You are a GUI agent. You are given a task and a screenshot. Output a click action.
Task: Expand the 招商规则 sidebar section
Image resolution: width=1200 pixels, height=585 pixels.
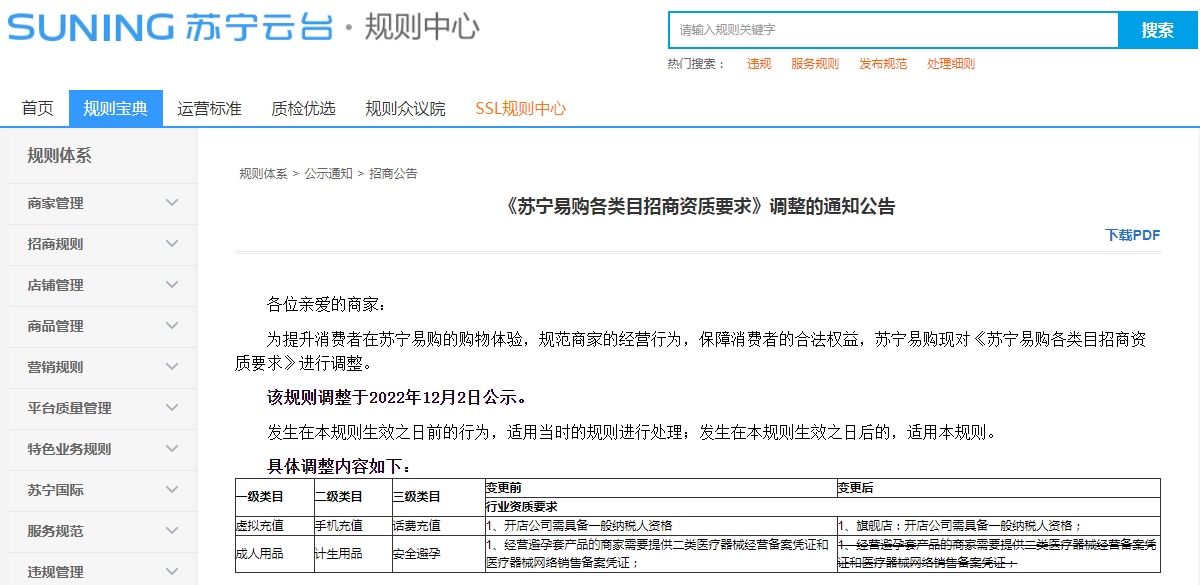pyautogui.click(x=102, y=244)
